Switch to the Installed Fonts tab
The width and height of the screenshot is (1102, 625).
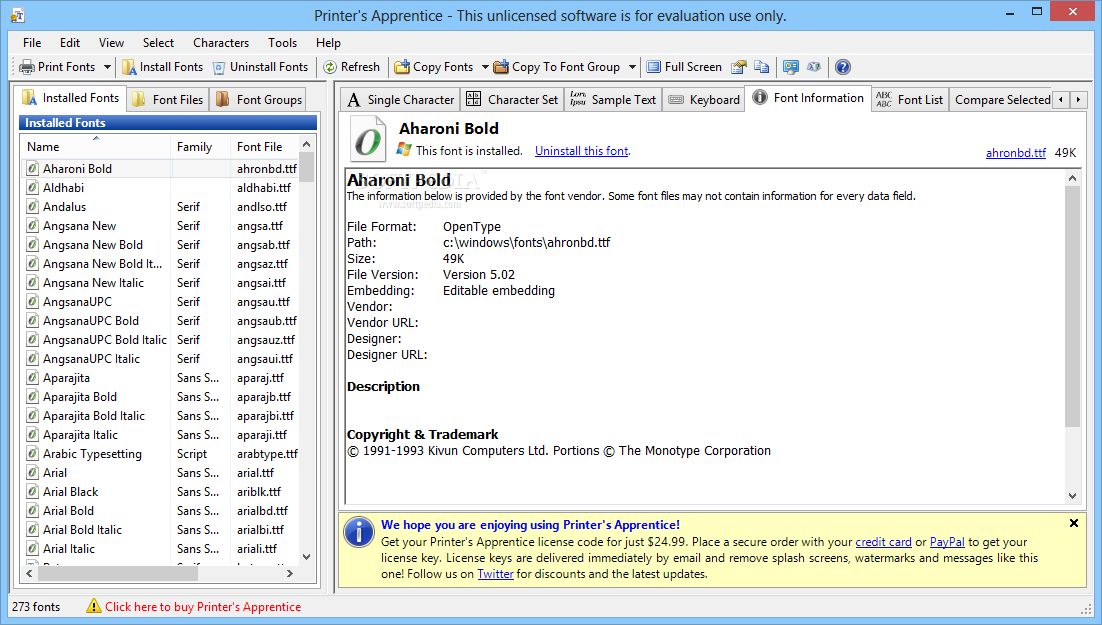coord(70,98)
